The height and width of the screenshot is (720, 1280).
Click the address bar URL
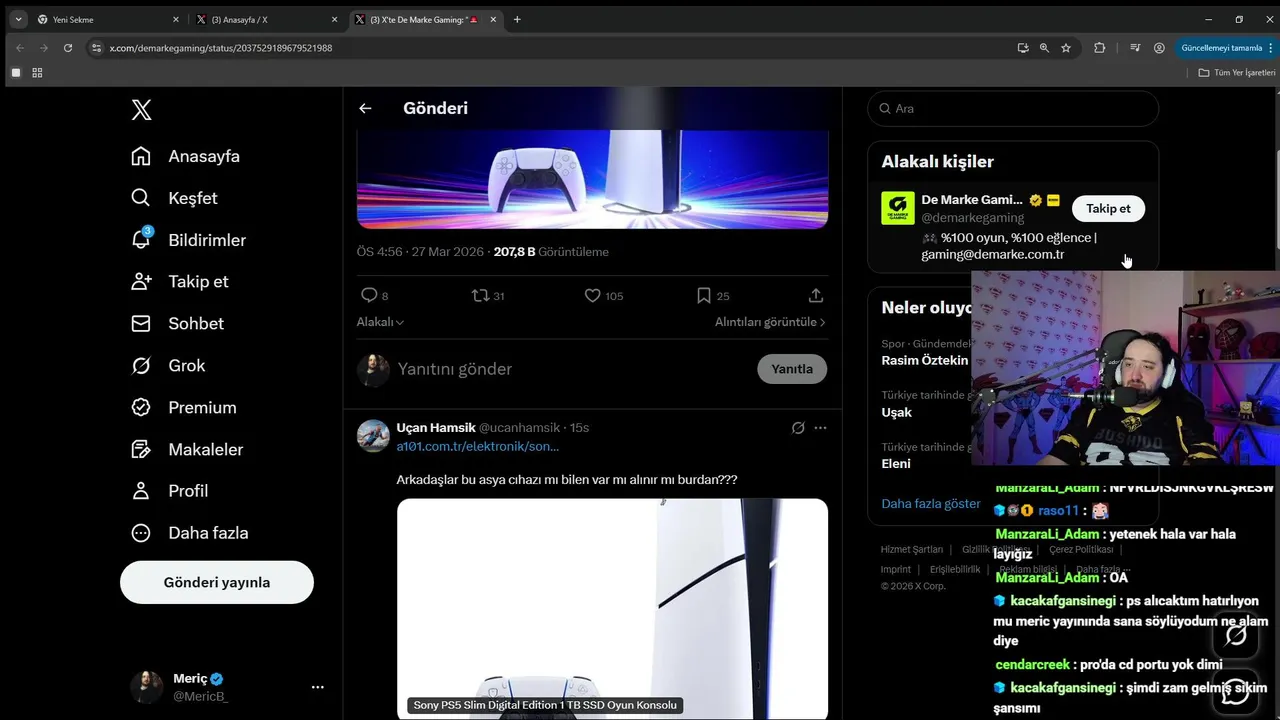(221, 47)
